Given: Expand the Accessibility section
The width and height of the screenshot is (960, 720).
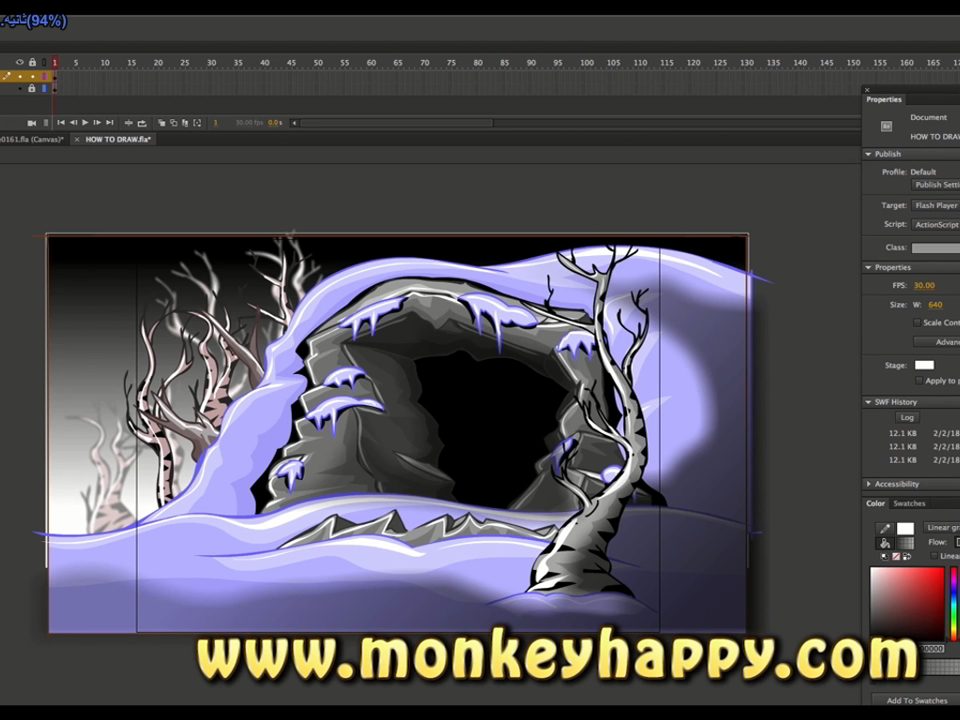Looking at the screenshot, I should click(x=868, y=484).
